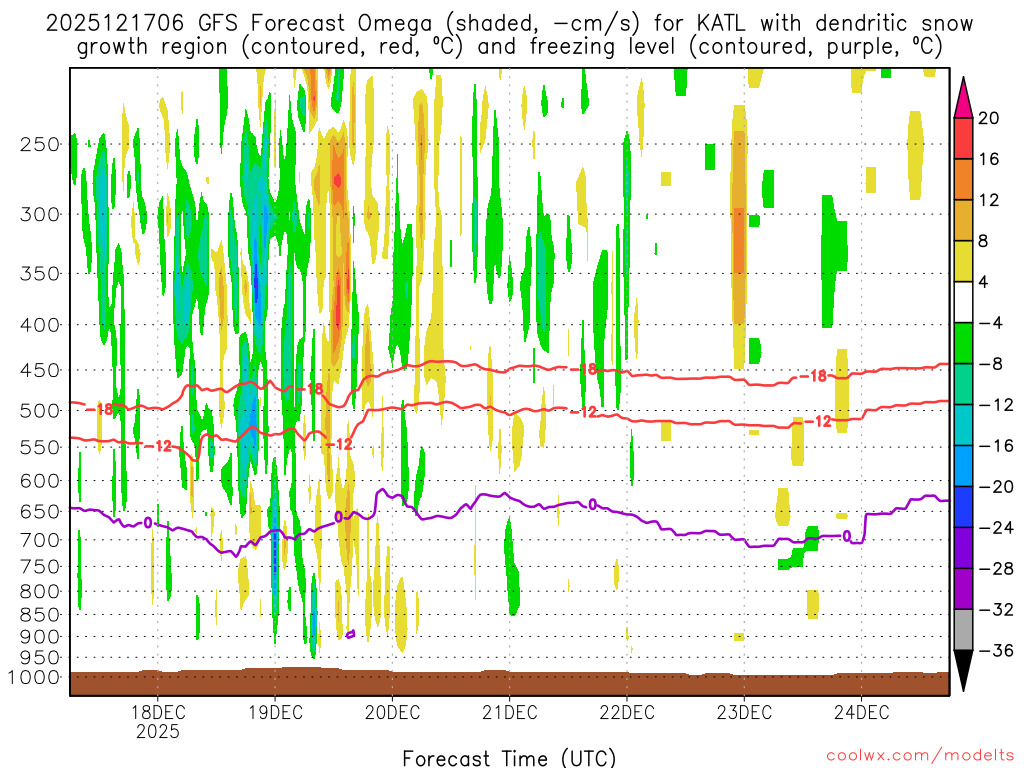
Task: Click the 24DEC date label
Action: [x=862, y=712]
